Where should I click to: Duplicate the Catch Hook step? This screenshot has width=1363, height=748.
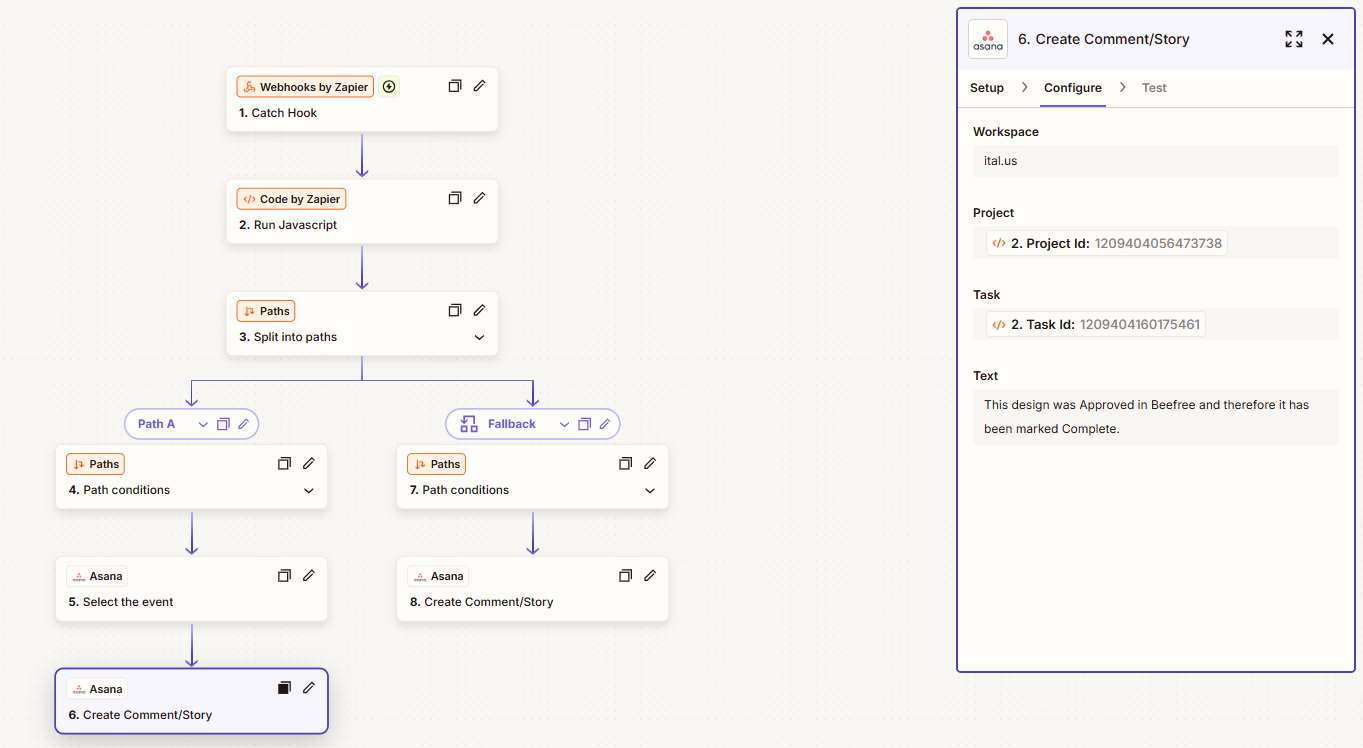455,86
